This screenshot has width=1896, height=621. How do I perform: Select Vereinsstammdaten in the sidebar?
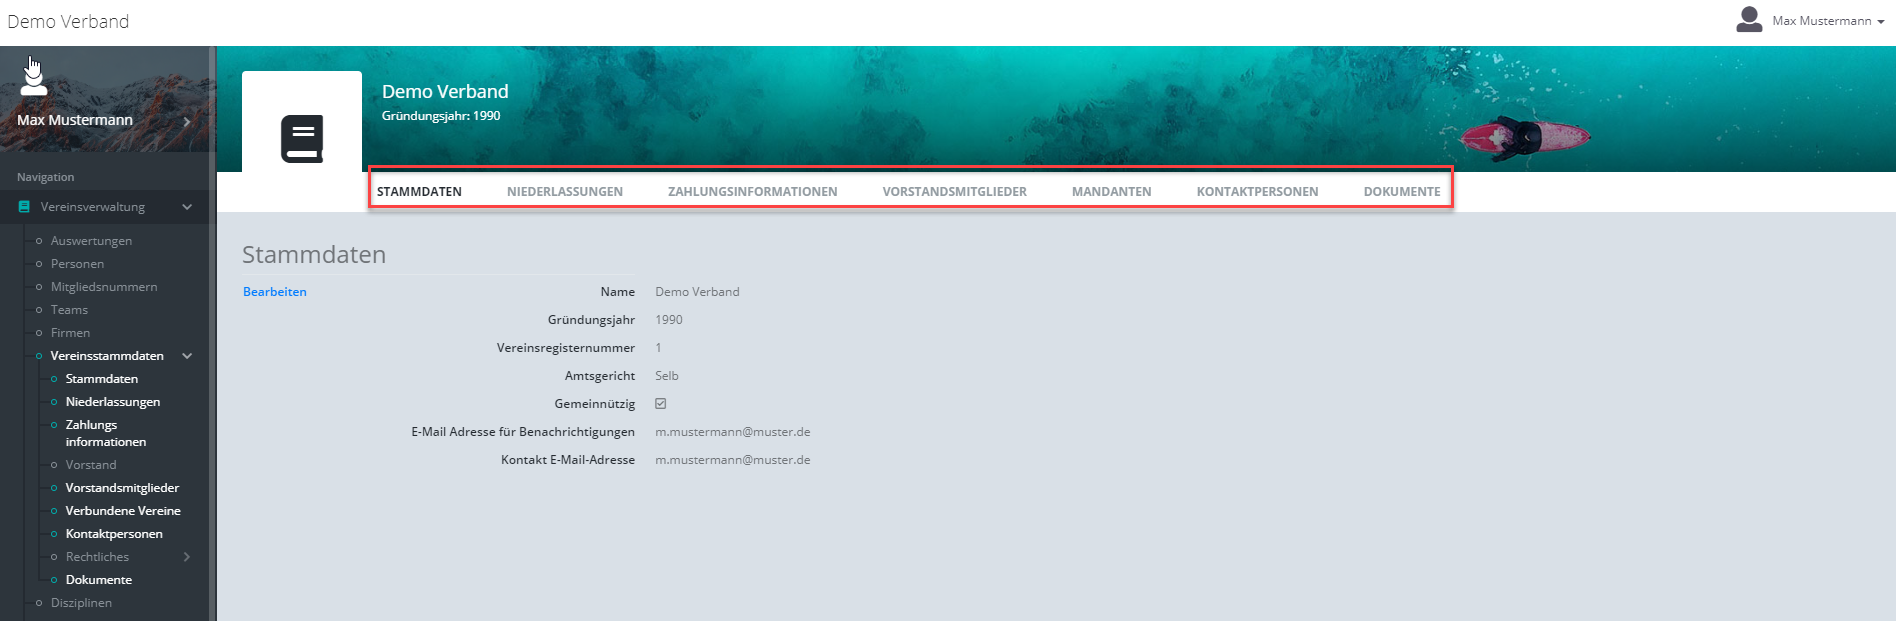click(x=107, y=356)
